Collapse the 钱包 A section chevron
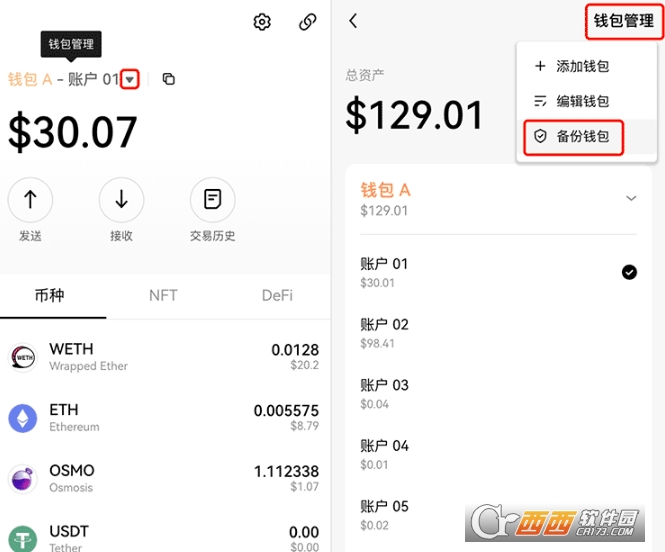The height and width of the screenshot is (552, 665). click(631, 198)
